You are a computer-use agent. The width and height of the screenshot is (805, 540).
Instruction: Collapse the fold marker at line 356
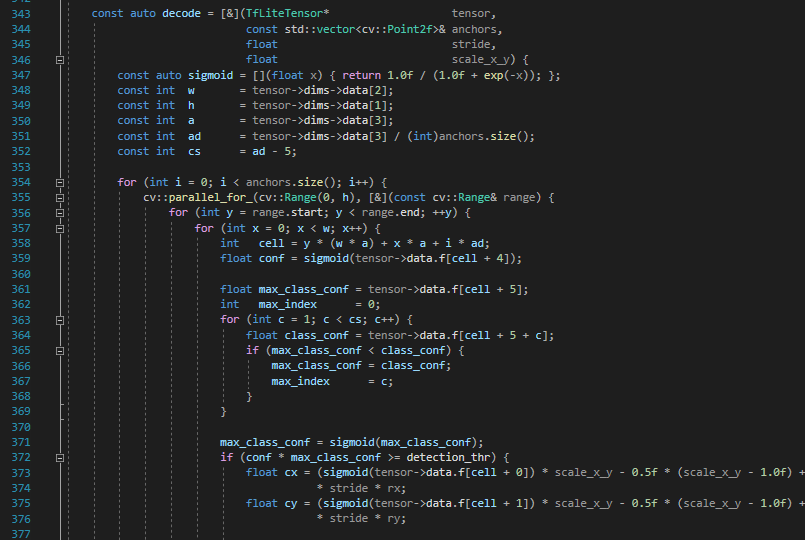(x=60, y=213)
